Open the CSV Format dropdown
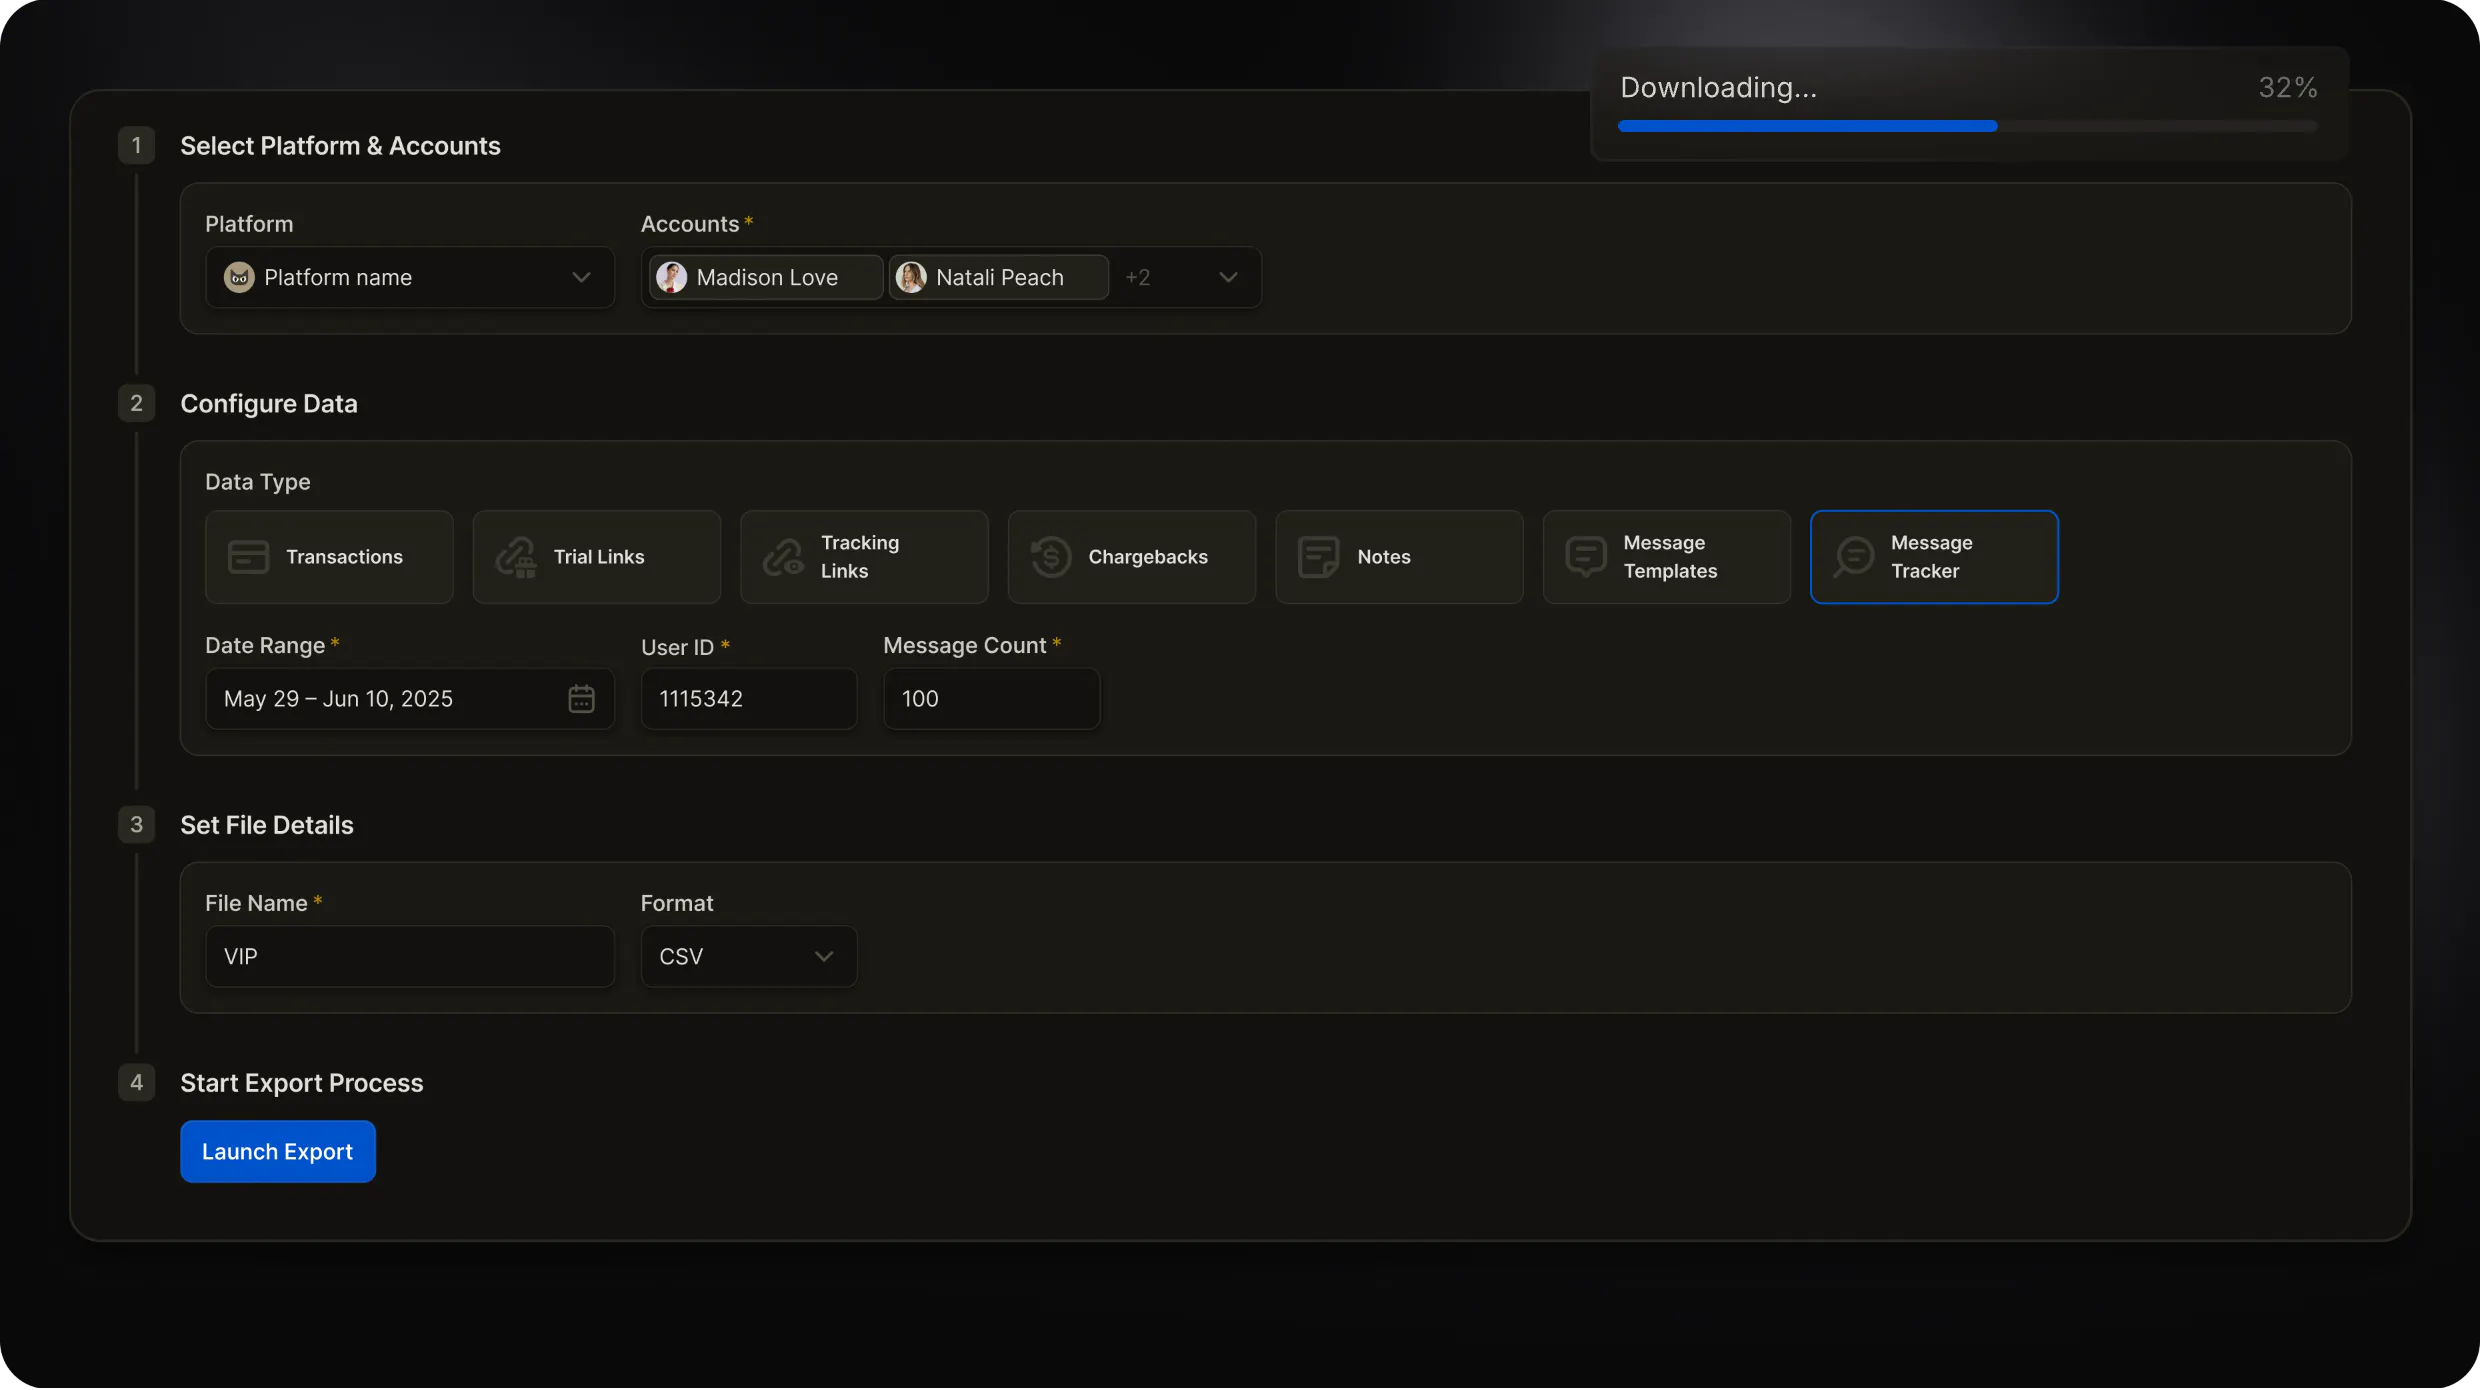2480x1390 pixels. [x=749, y=957]
